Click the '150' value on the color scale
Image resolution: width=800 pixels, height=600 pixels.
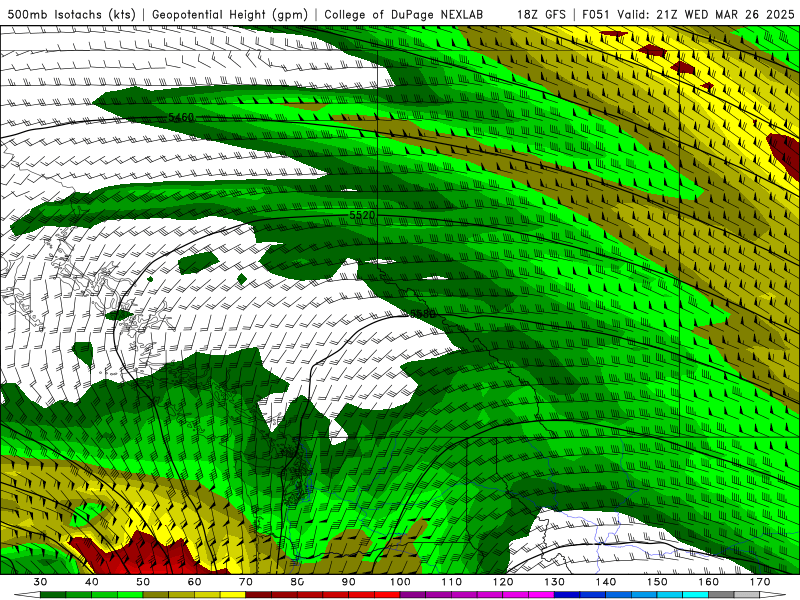[657, 582]
